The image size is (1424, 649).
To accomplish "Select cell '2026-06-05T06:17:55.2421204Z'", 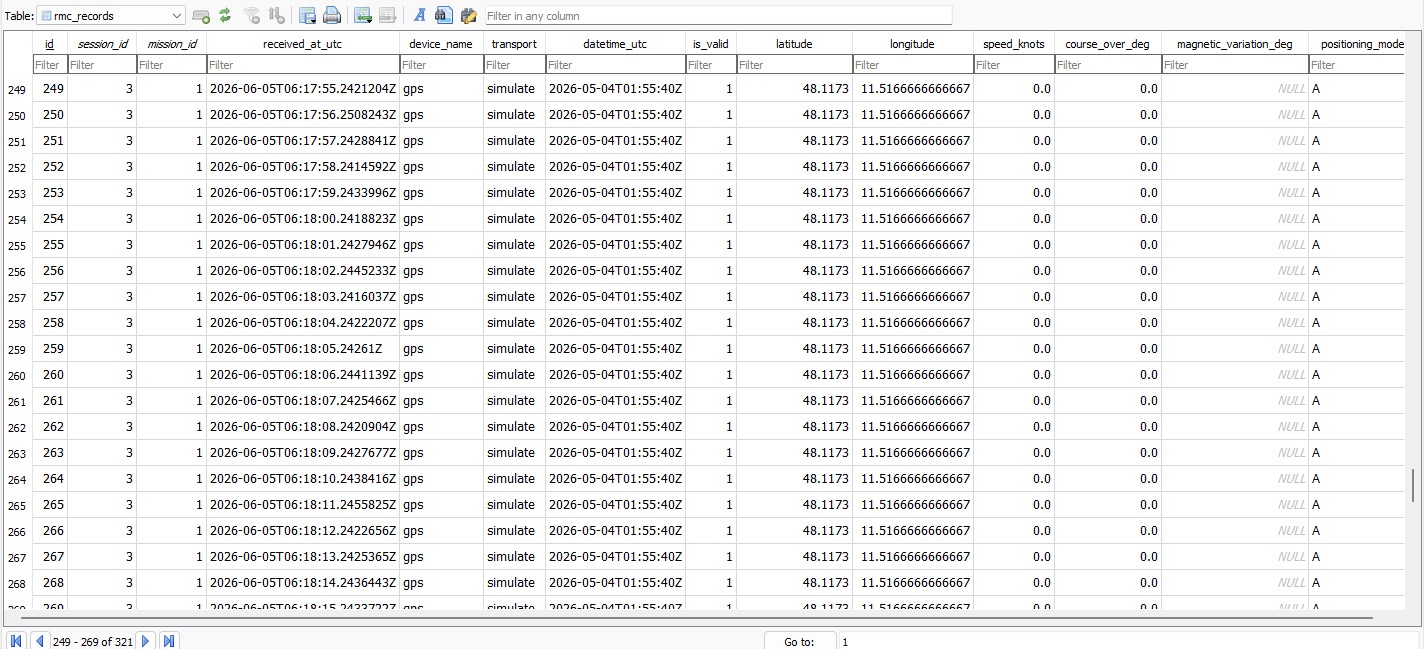I will pos(303,89).
